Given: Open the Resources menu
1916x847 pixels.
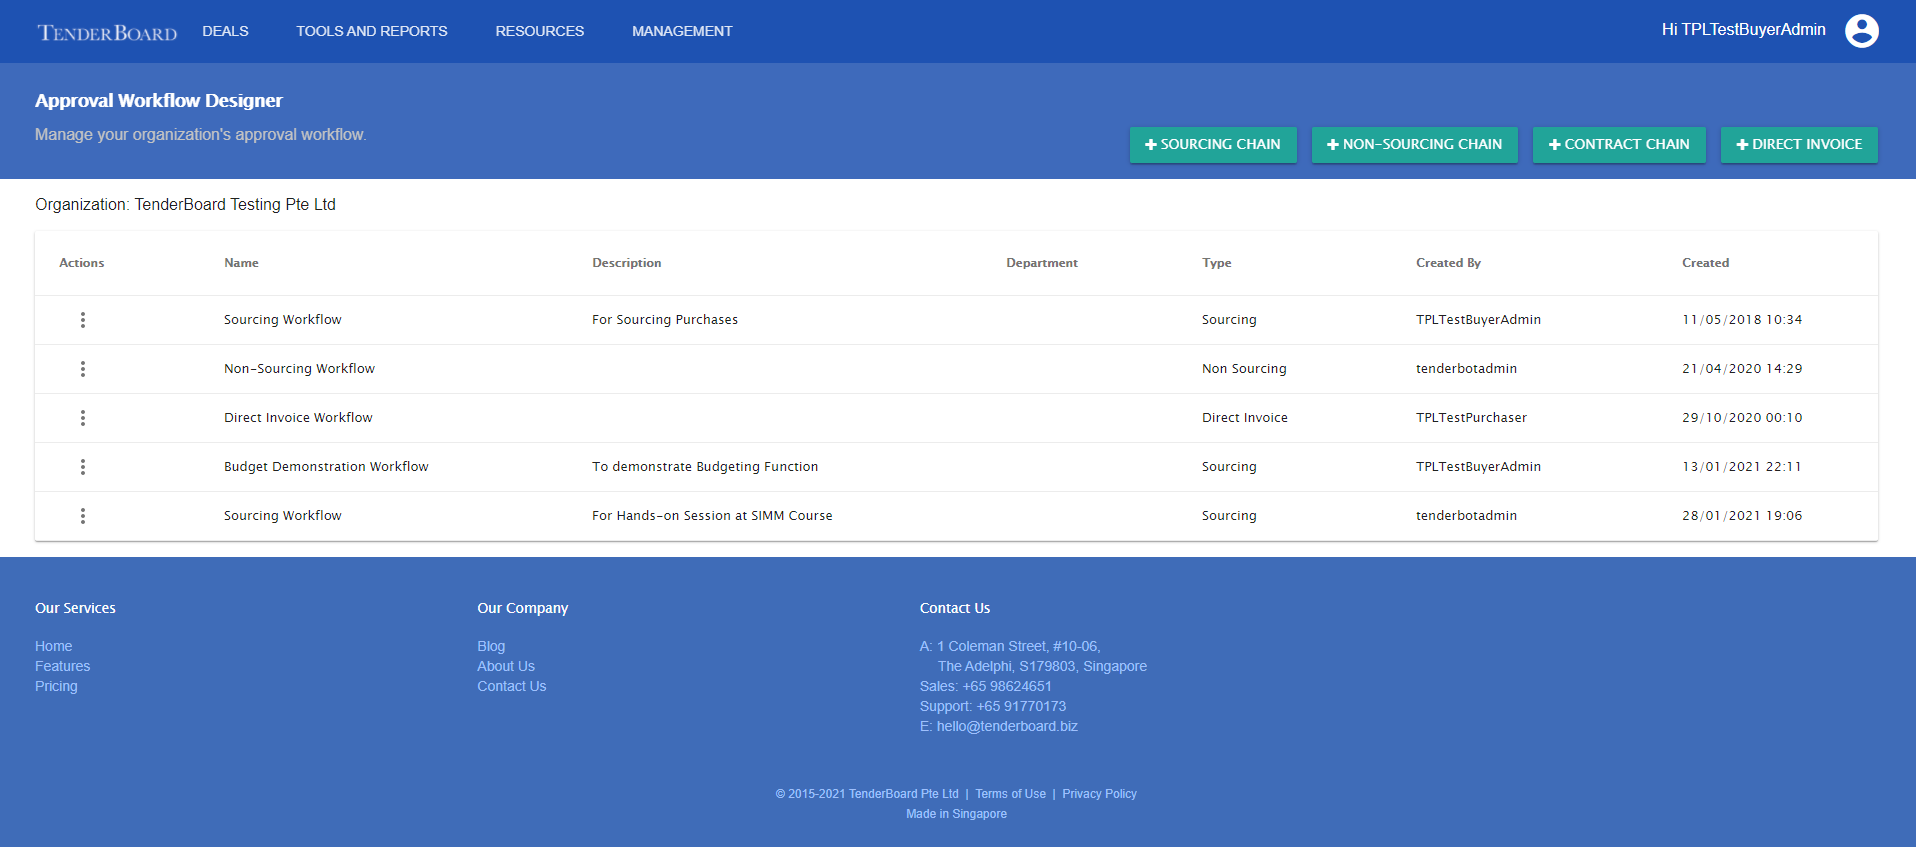Looking at the screenshot, I should pos(540,31).
